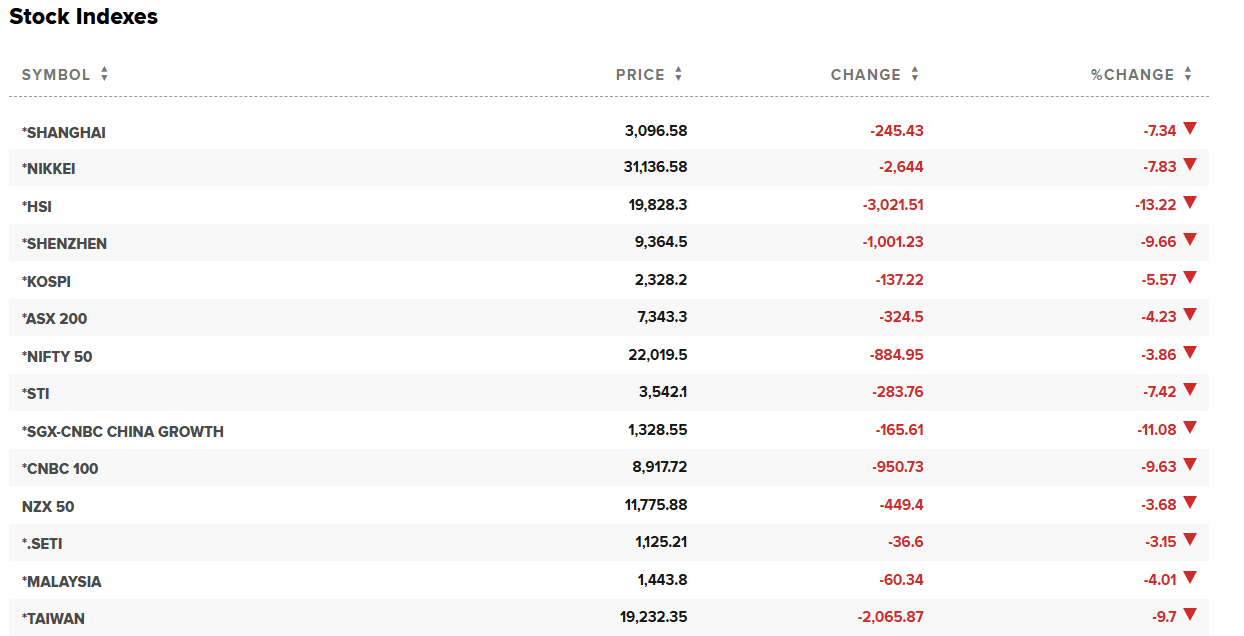Click down arrow indicator for Taiwan
This screenshot has width=1244, height=636.
pos(1189,614)
